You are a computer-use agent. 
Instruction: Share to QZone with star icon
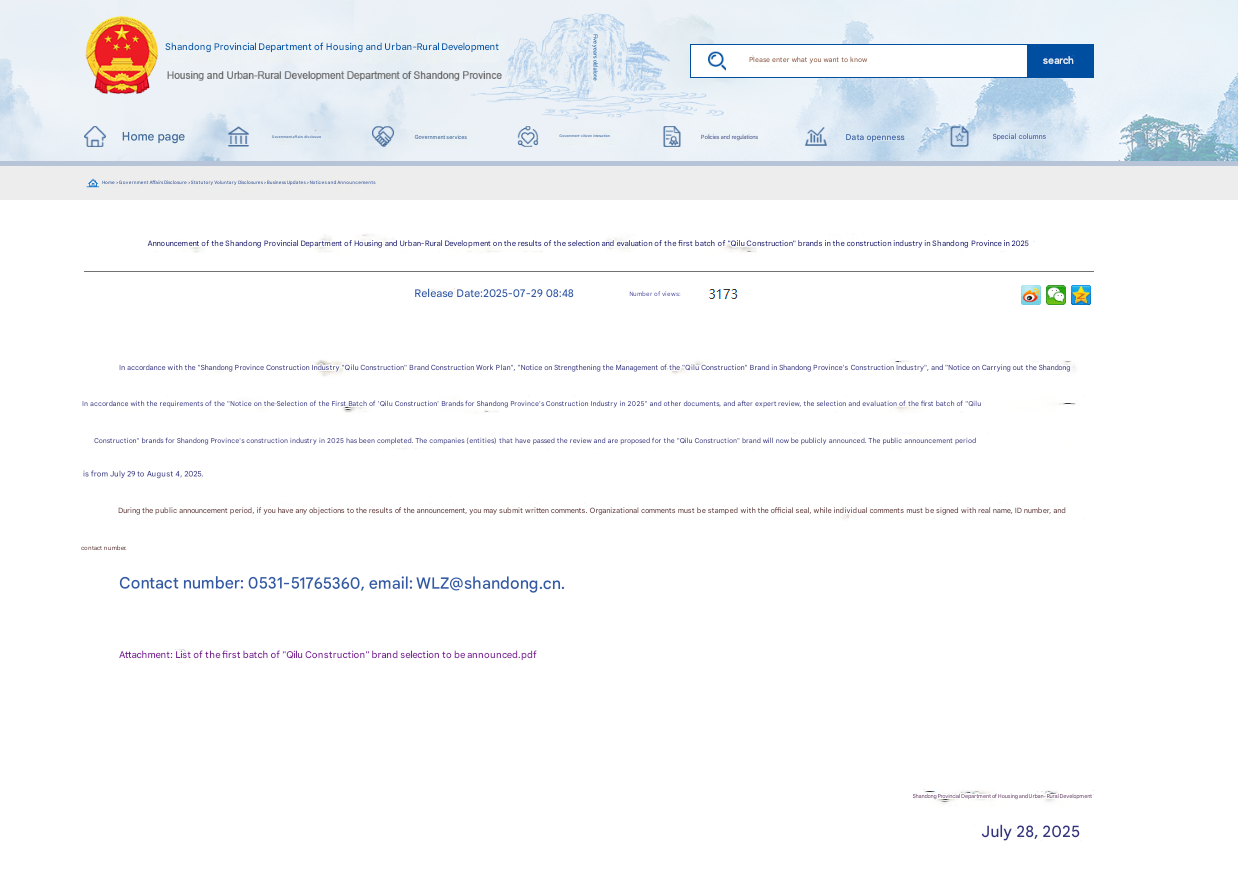tap(1081, 295)
